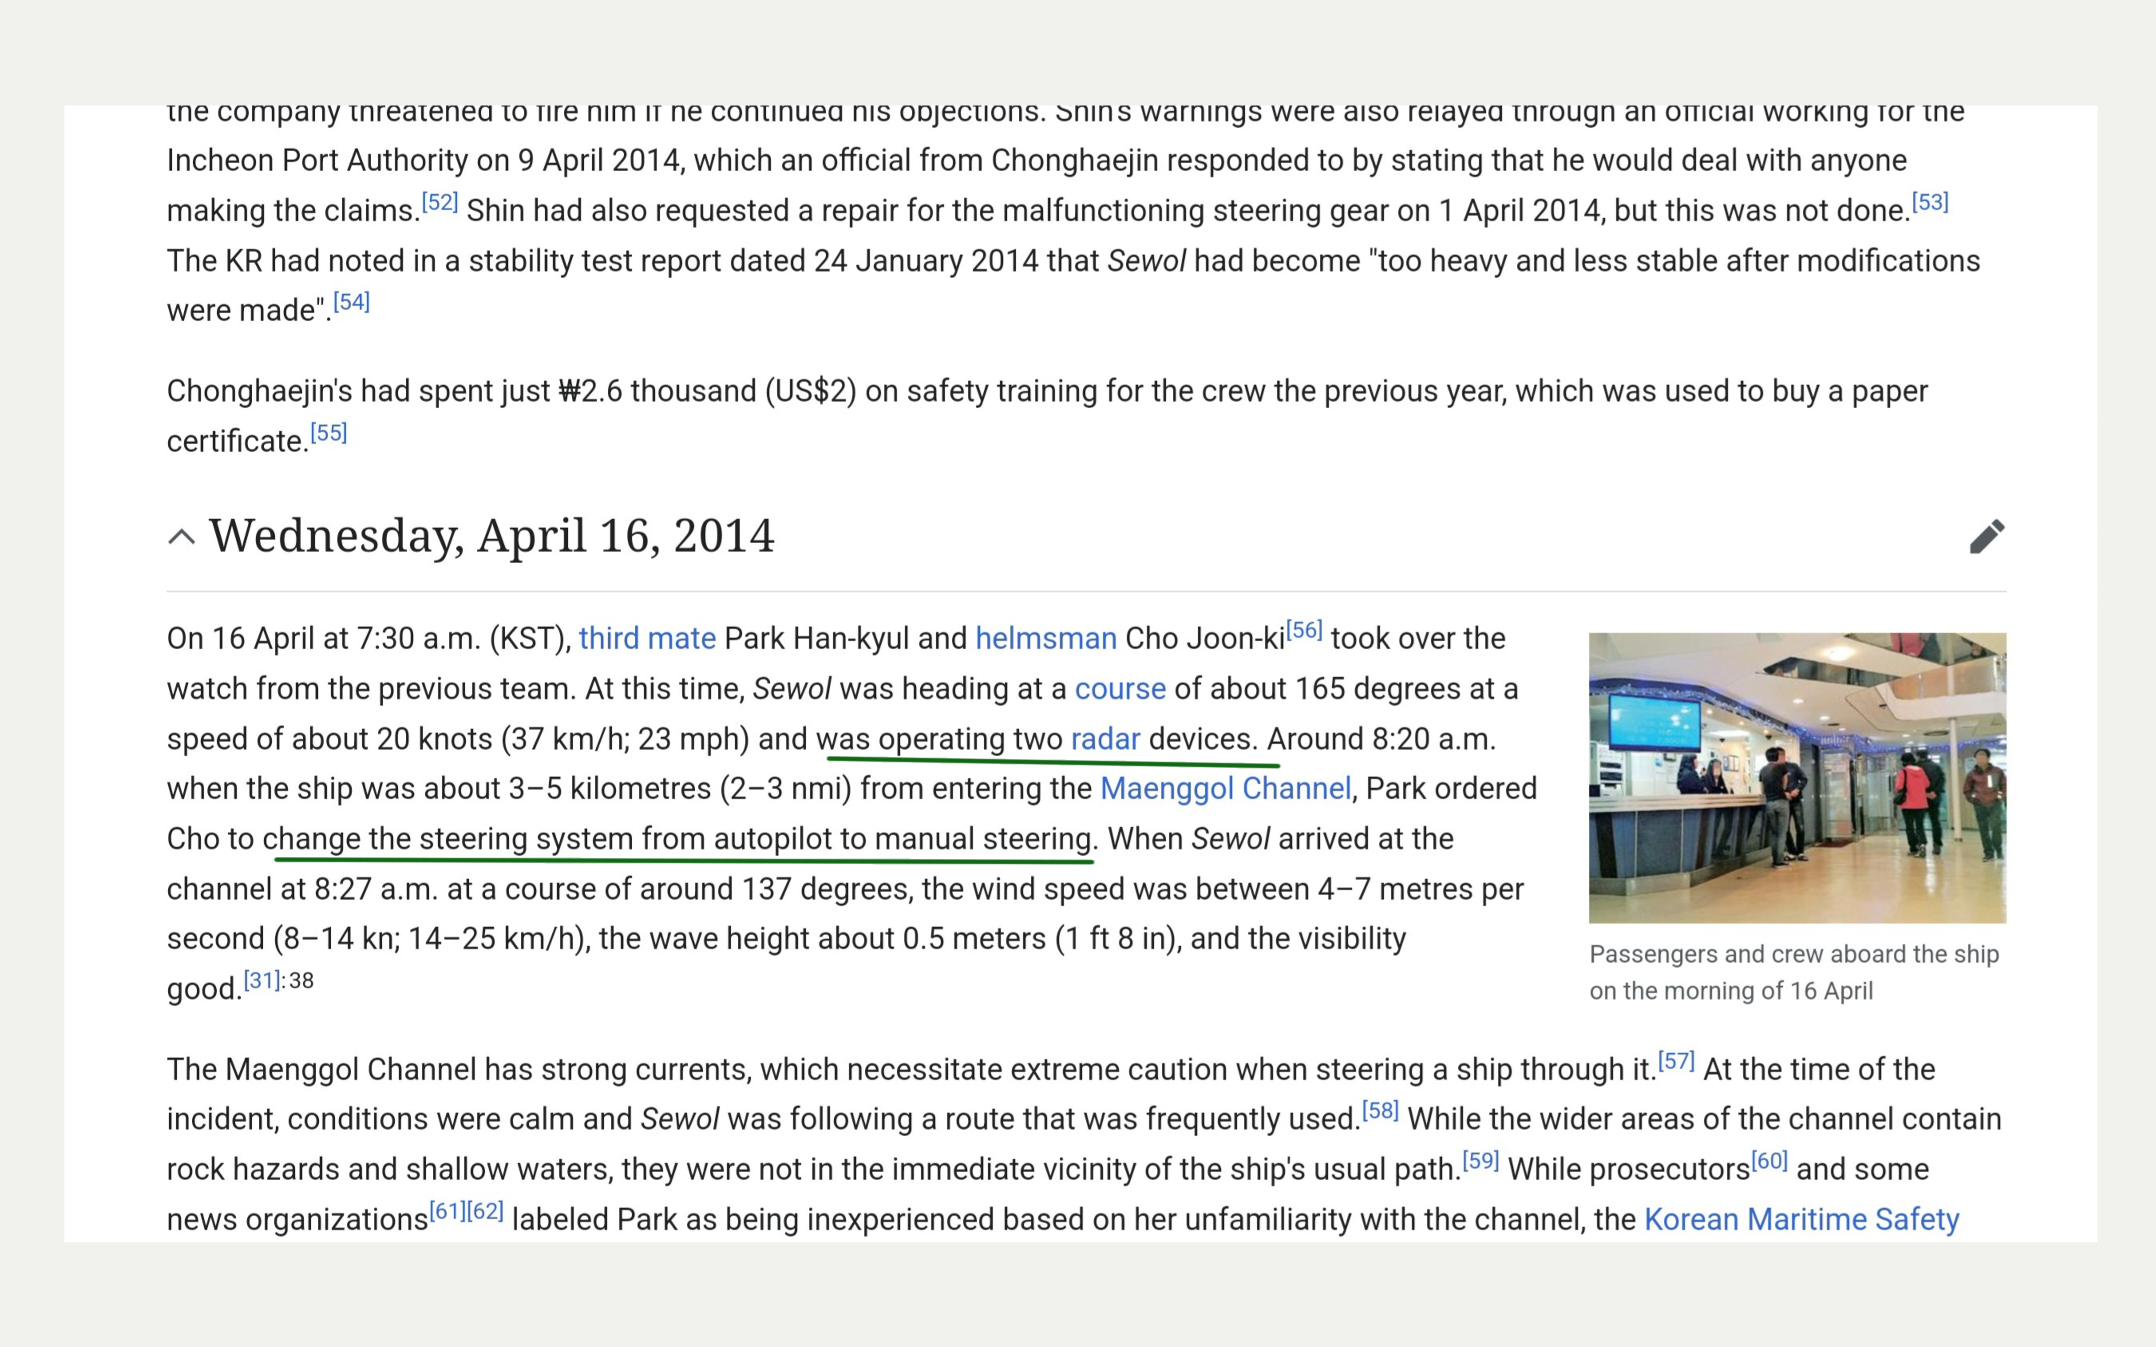Open citation 31 footnote
Screen dimensions: 2156x1347
[262, 980]
